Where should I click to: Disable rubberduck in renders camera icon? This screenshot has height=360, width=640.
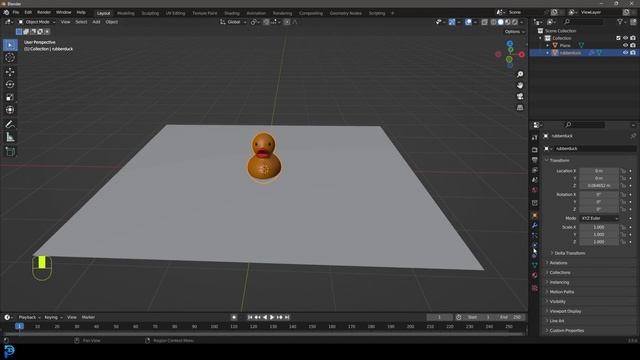[x=633, y=53]
